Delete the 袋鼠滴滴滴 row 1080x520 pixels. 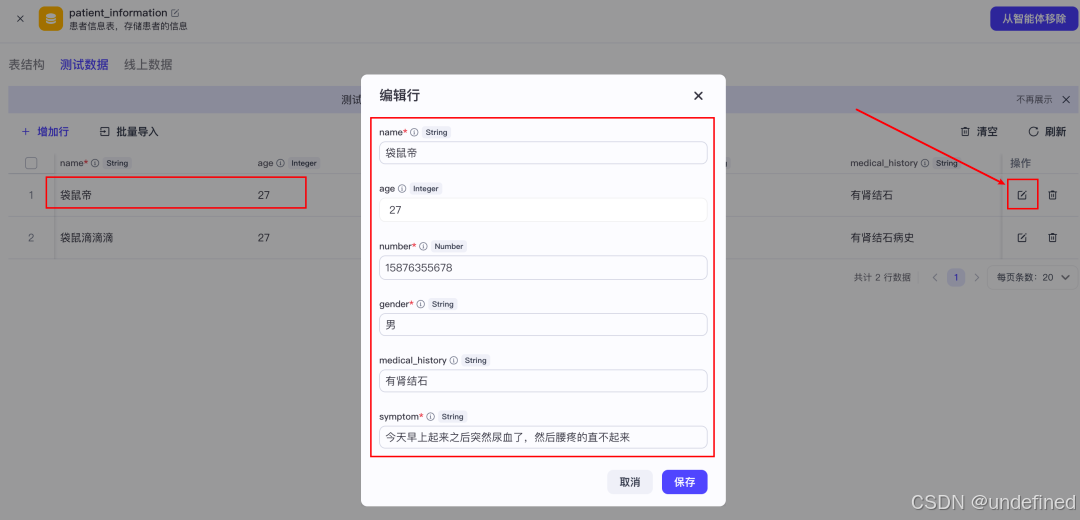(1052, 238)
